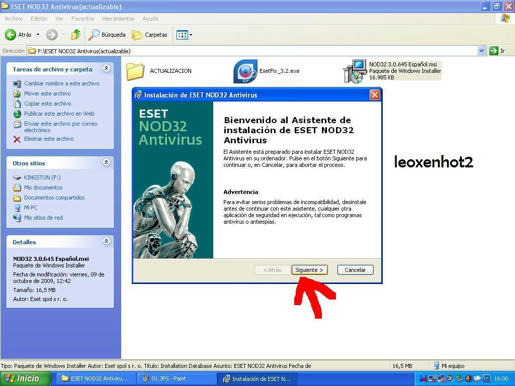Click the Inicio start button
The width and height of the screenshot is (515, 386).
[25, 379]
